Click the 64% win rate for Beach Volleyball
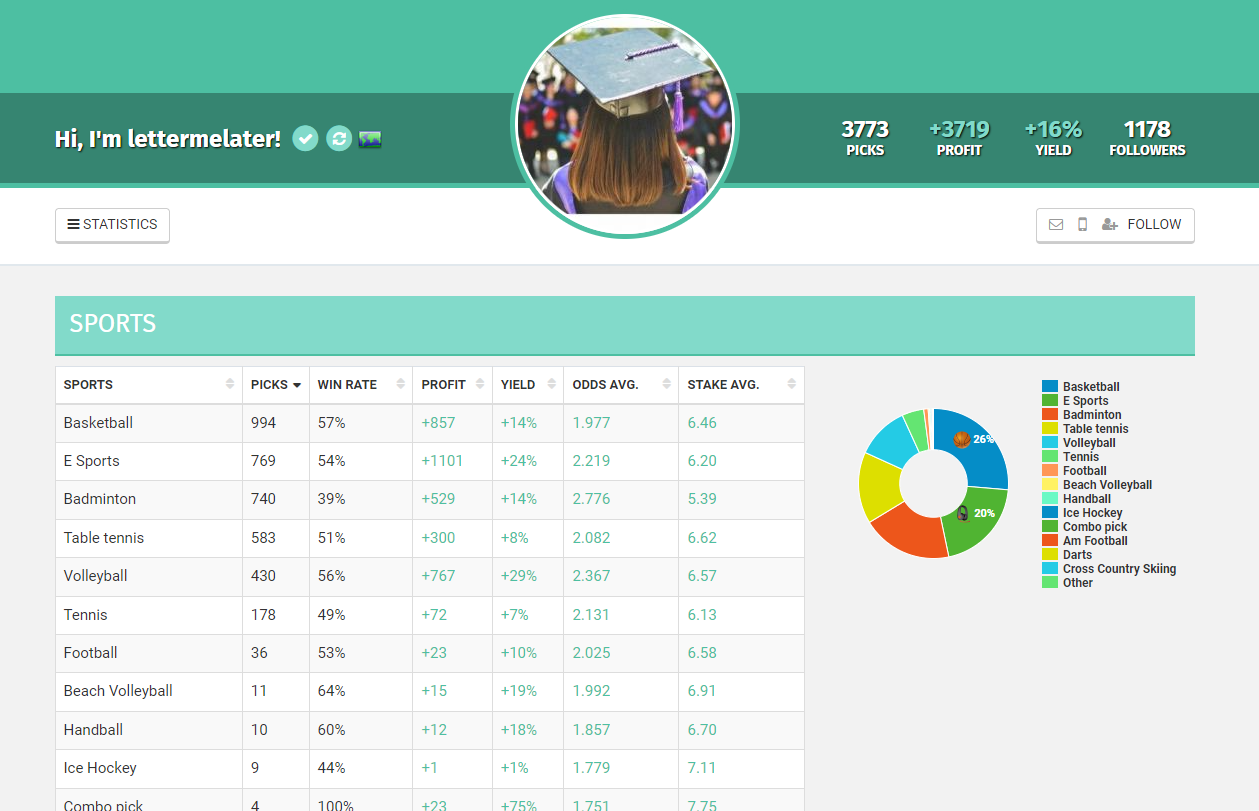 [331, 691]
